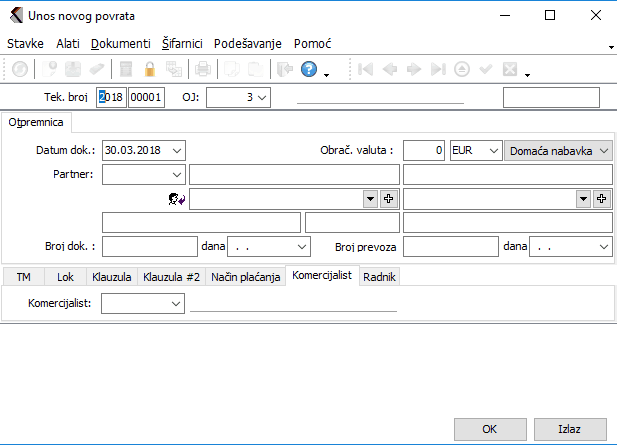617x445 pixels.
Task: Open the Domaća nabavka dropdown
Action: 603,150
